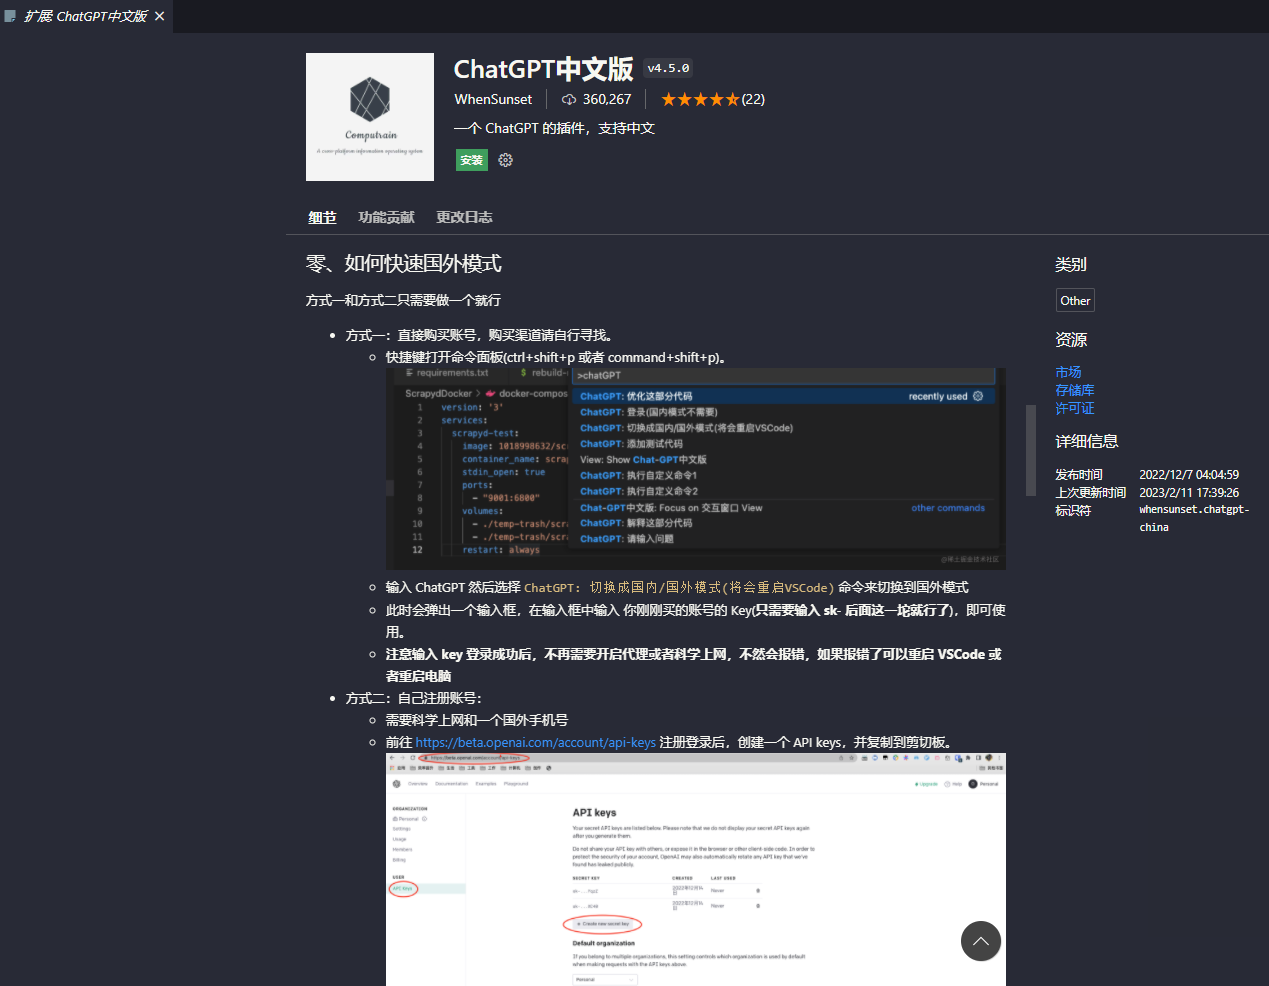The height and width of the screenshot is (986, 1269).
Task: Click the cloud download count icon
Action: coord(569,100)
